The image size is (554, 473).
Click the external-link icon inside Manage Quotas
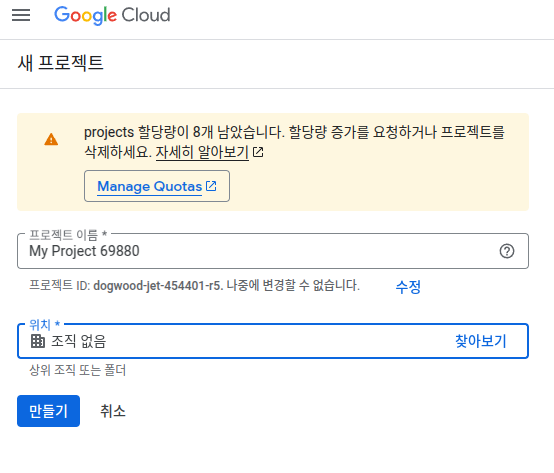click(x=211, y=186)
